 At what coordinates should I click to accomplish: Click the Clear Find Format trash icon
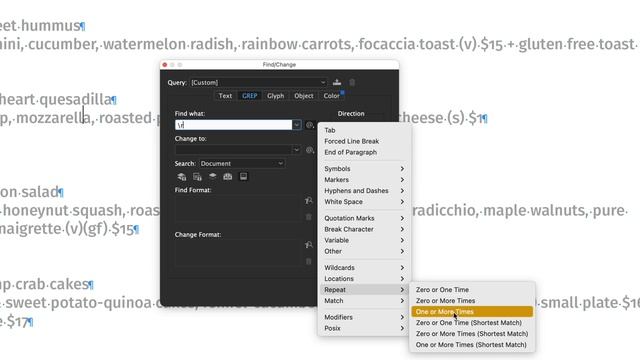coord(309,217)
